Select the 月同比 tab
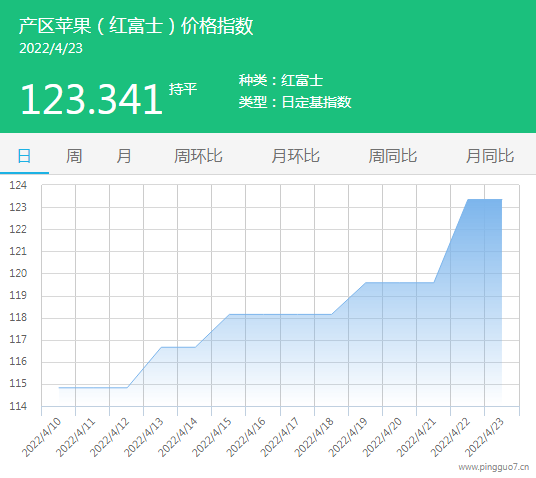Image resolution: width=536 pixels, height=478 pixels. pos(490,156)
